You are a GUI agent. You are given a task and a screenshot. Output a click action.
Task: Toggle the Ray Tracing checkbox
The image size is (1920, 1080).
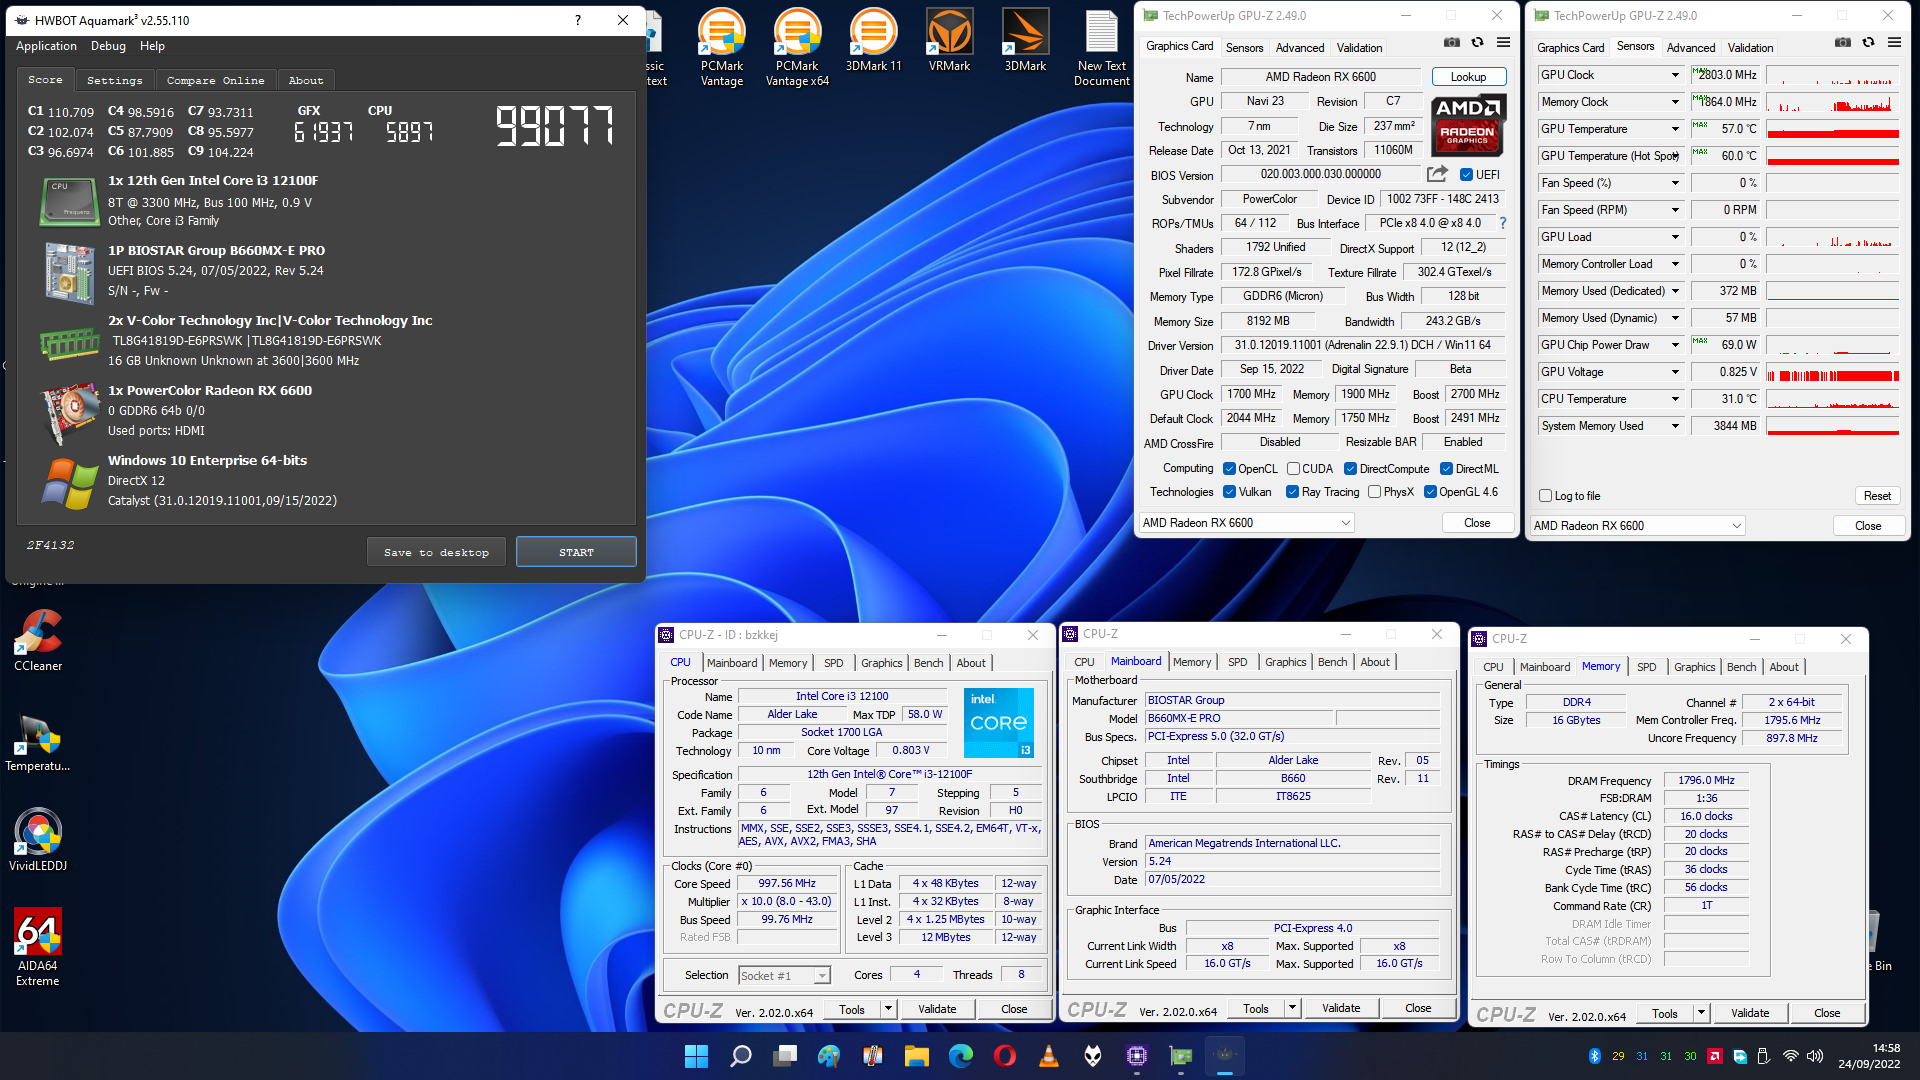[x=1292, y=492]
